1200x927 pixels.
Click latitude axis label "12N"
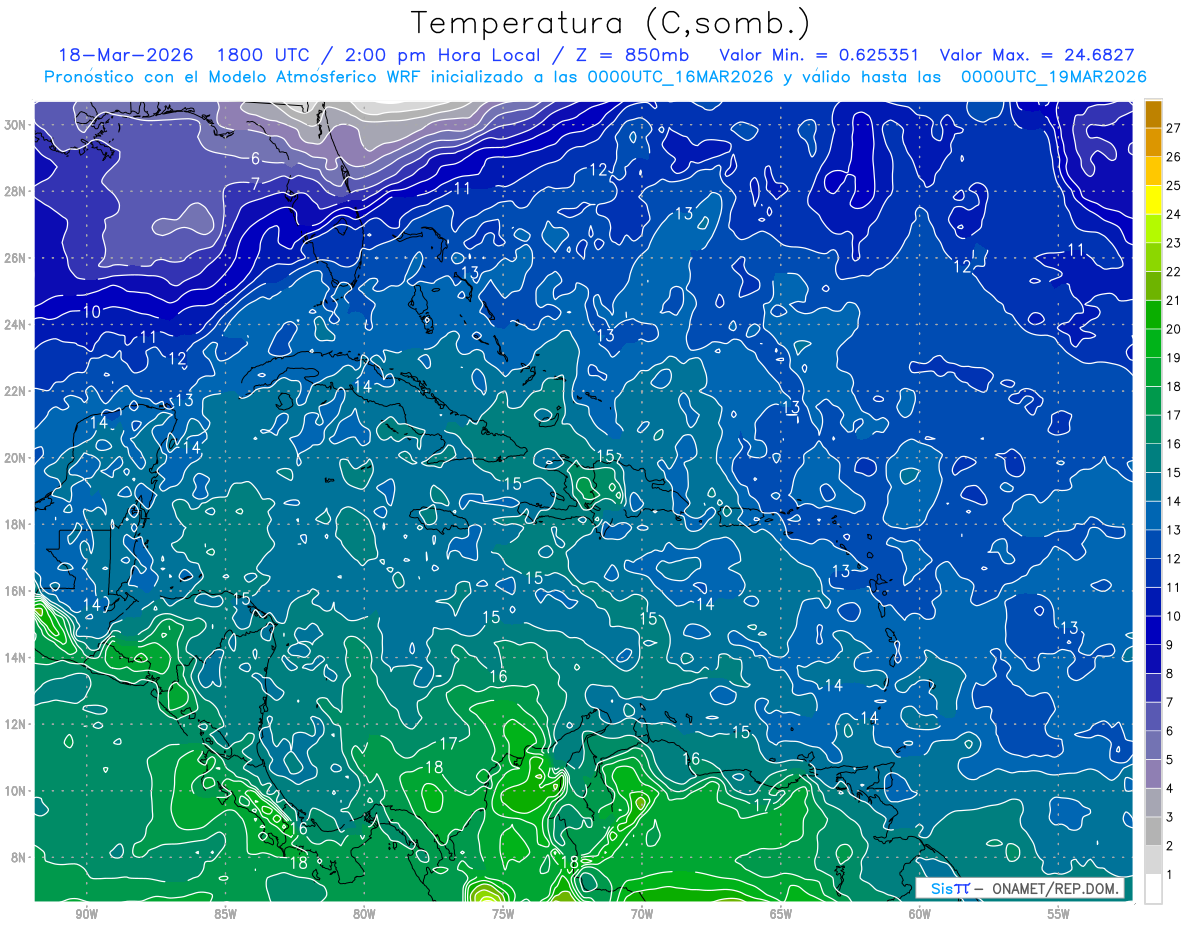tap(16, 724)
